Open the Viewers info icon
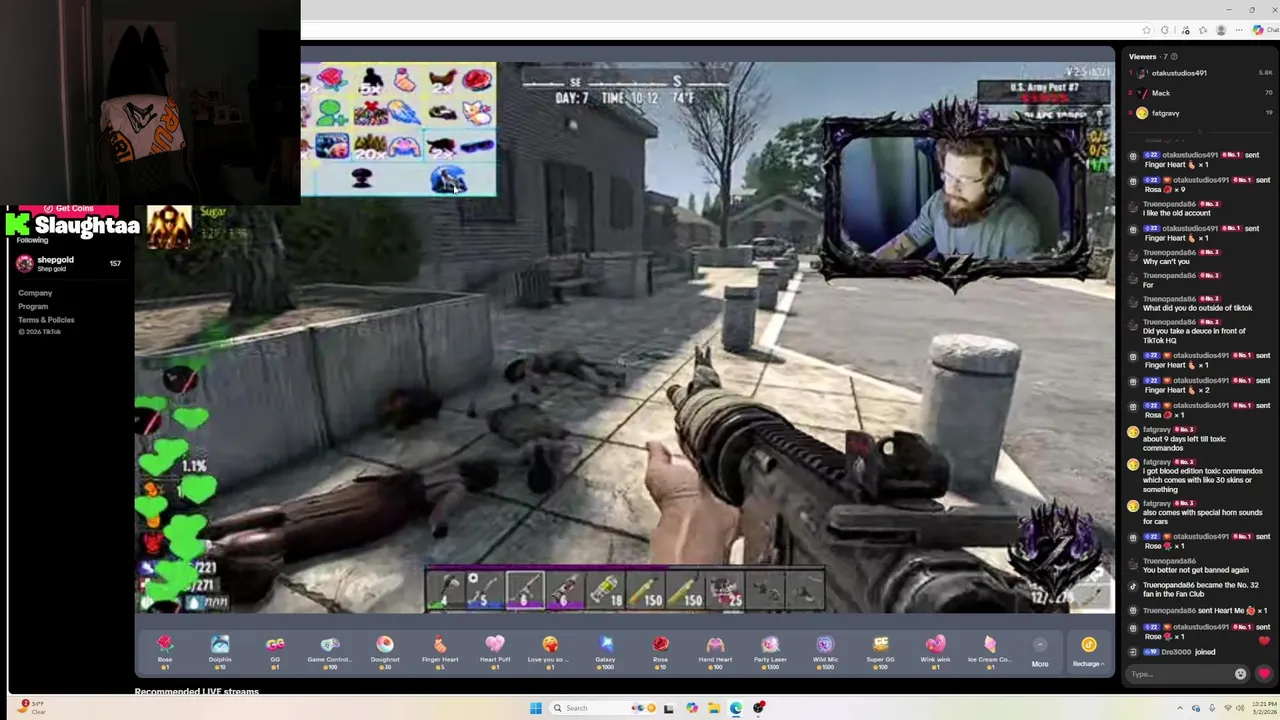The image size is (1280, 720). (1174, 57)
